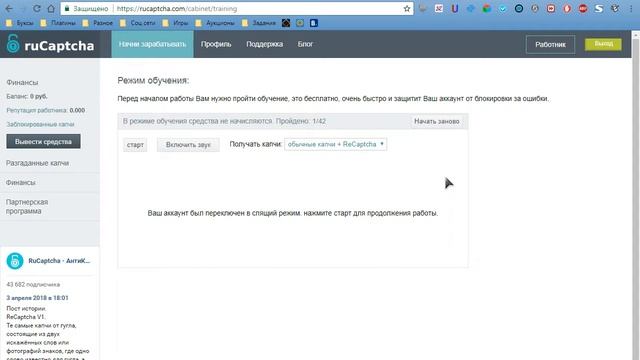Open the black square bookmark icon
640x360 pixels.
point(286,23)
